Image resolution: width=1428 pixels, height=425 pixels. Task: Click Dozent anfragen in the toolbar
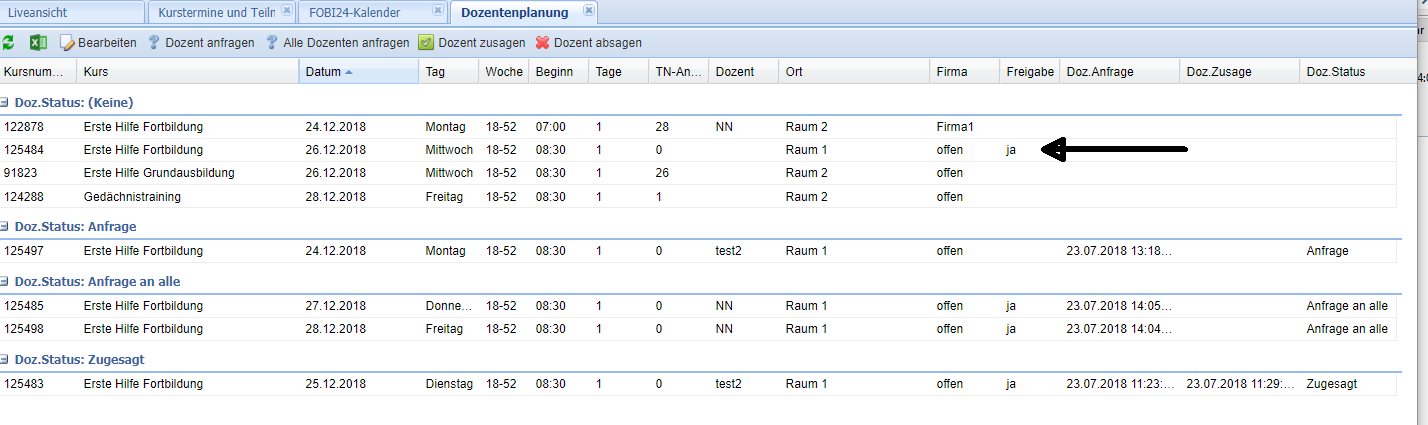click(x=200, y=43)
